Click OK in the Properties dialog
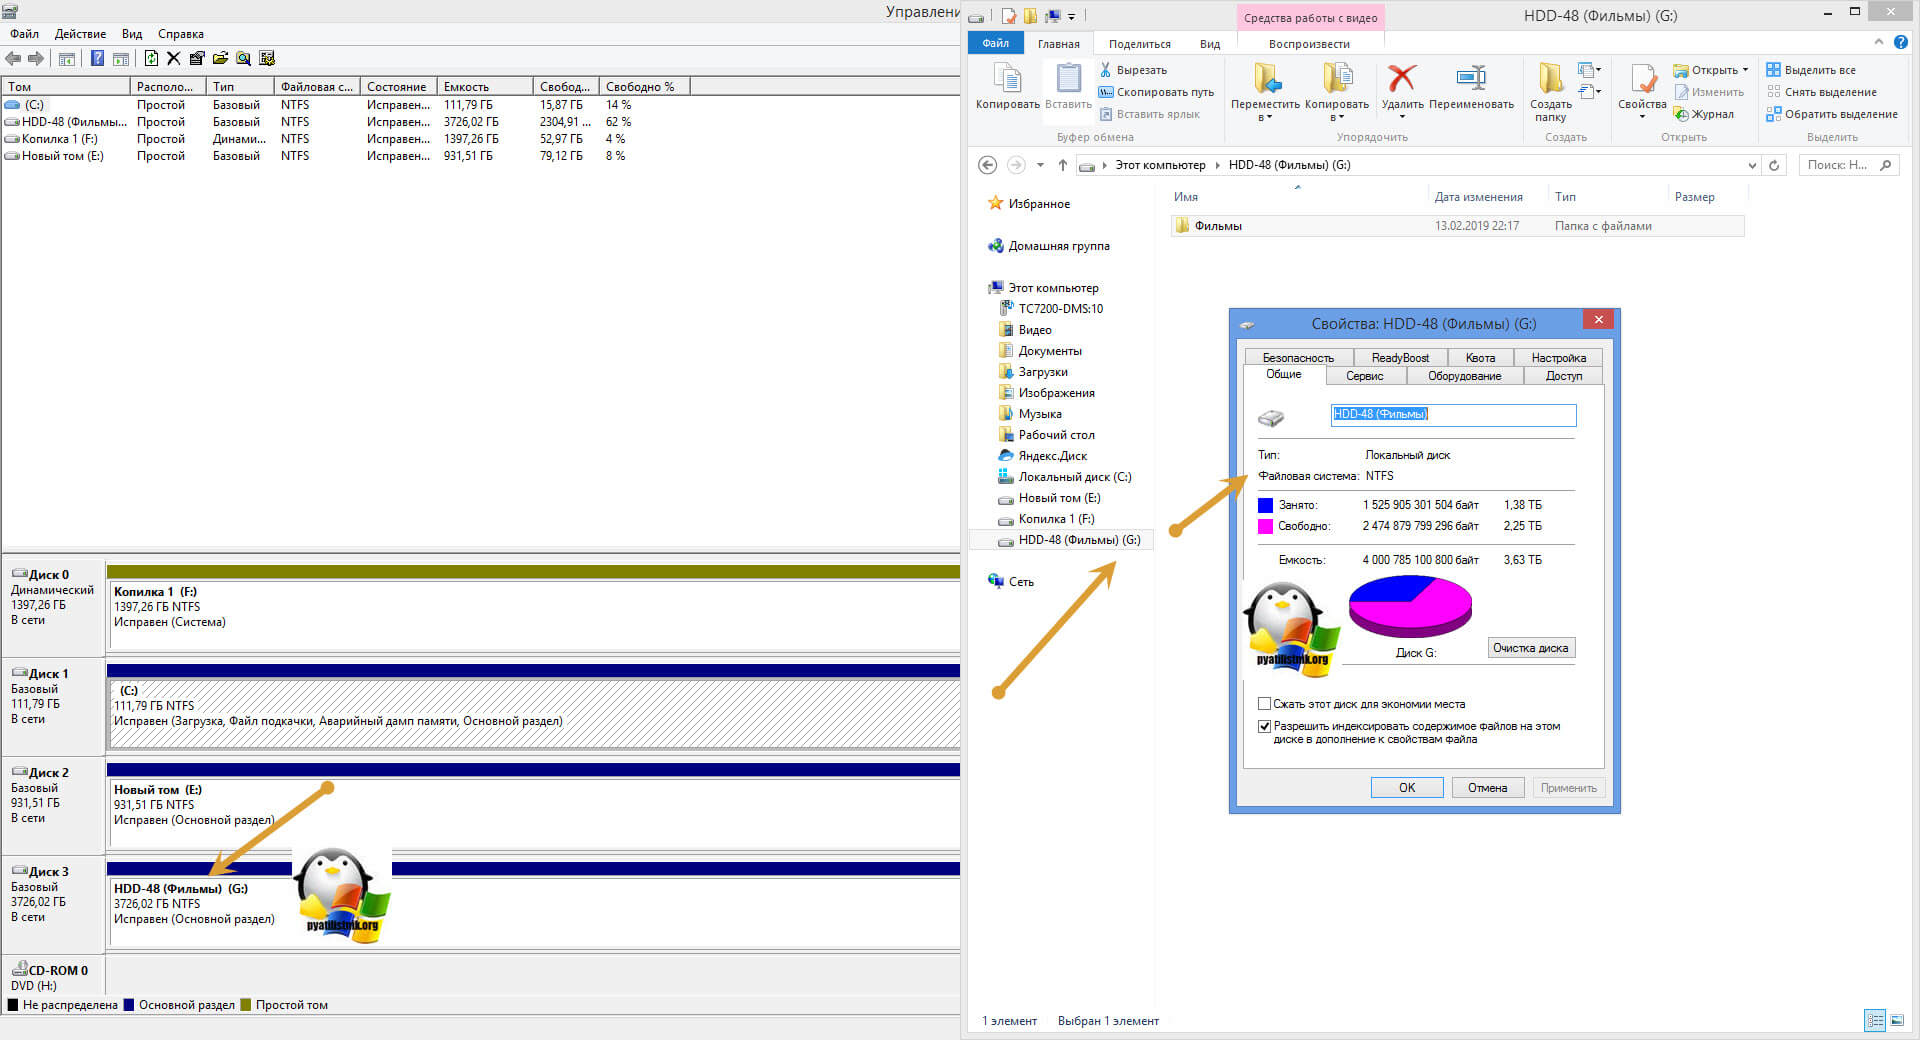This screenshot has height=1040, width=1920. 1406,788
